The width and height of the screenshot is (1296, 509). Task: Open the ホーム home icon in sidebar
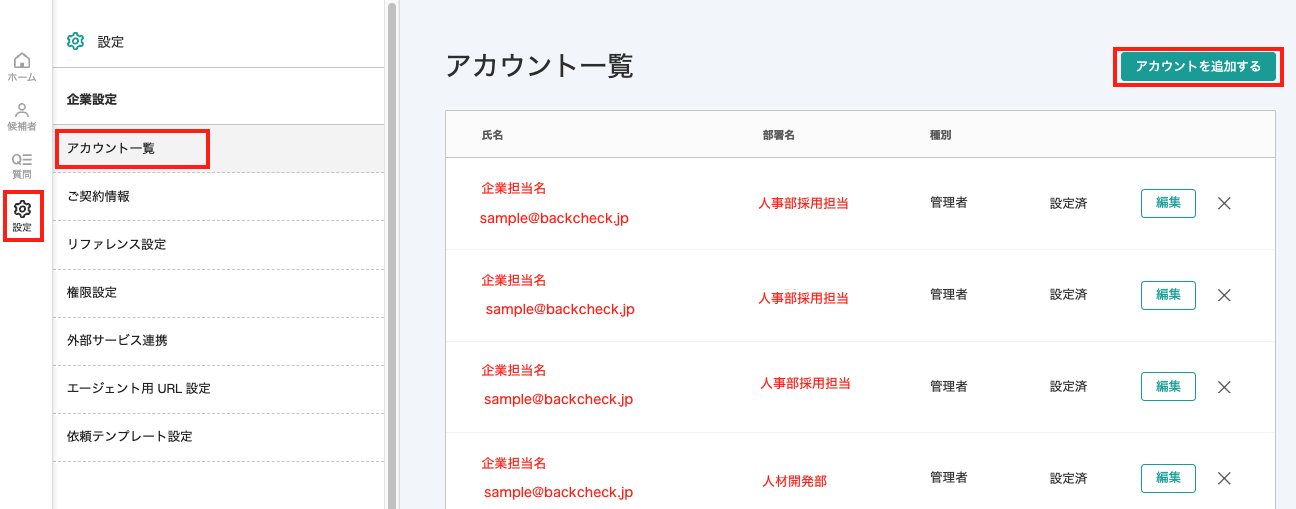click(22, 67)
